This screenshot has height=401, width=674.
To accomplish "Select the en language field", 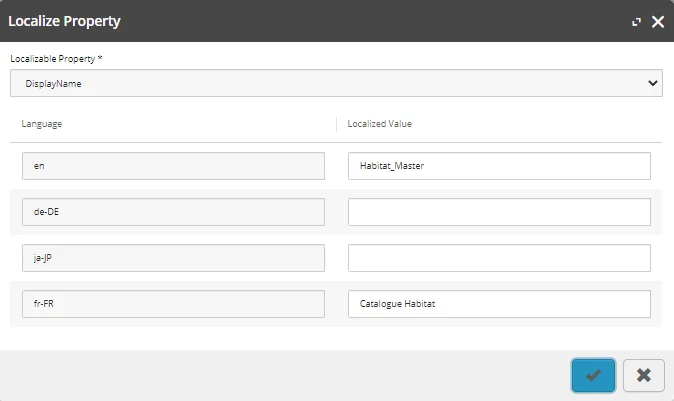I will [x=173, y=166].
